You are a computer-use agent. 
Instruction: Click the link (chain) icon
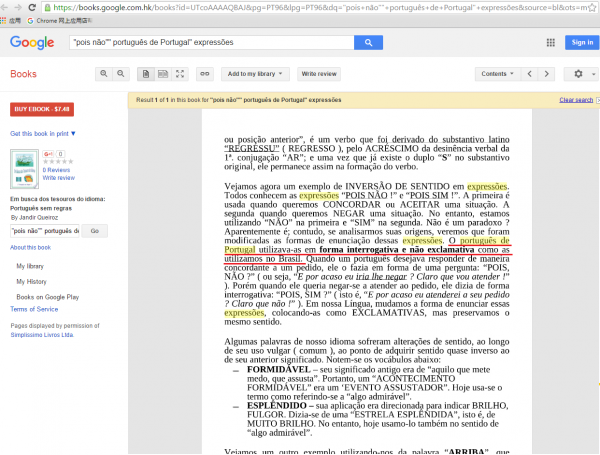(x=204, y=74)
